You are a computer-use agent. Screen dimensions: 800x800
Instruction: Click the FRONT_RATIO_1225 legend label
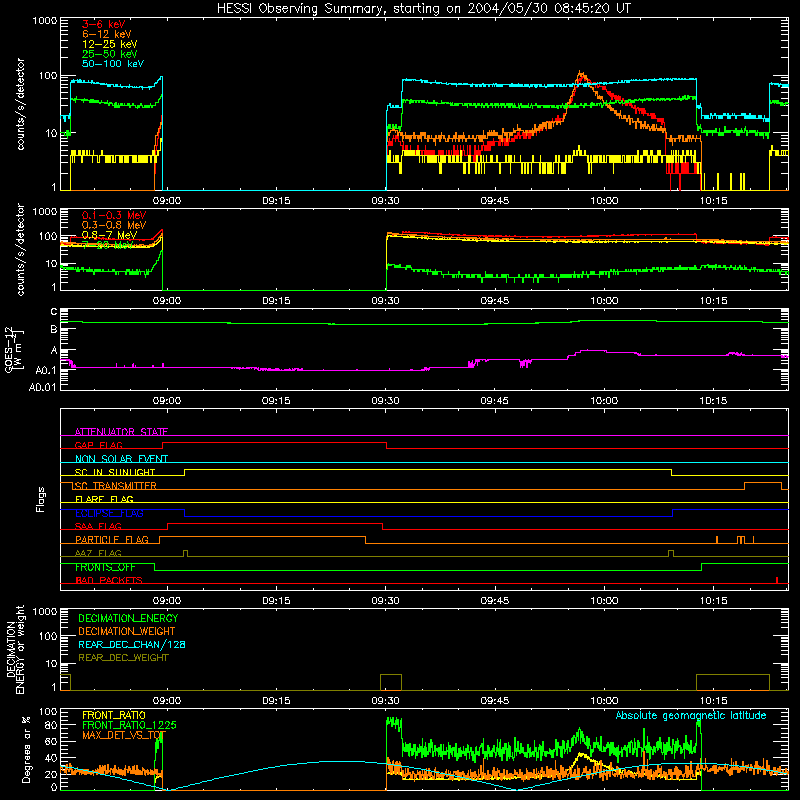pos(129,725)
